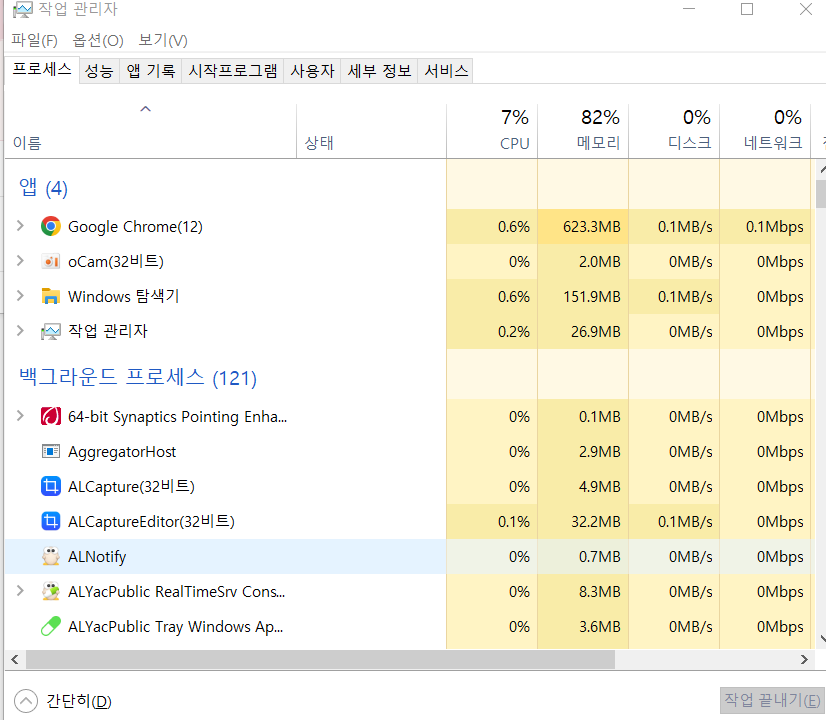Click the AggregatorHost icon
The height and width of the screenshot is (720, 826).
click(51, 451)
